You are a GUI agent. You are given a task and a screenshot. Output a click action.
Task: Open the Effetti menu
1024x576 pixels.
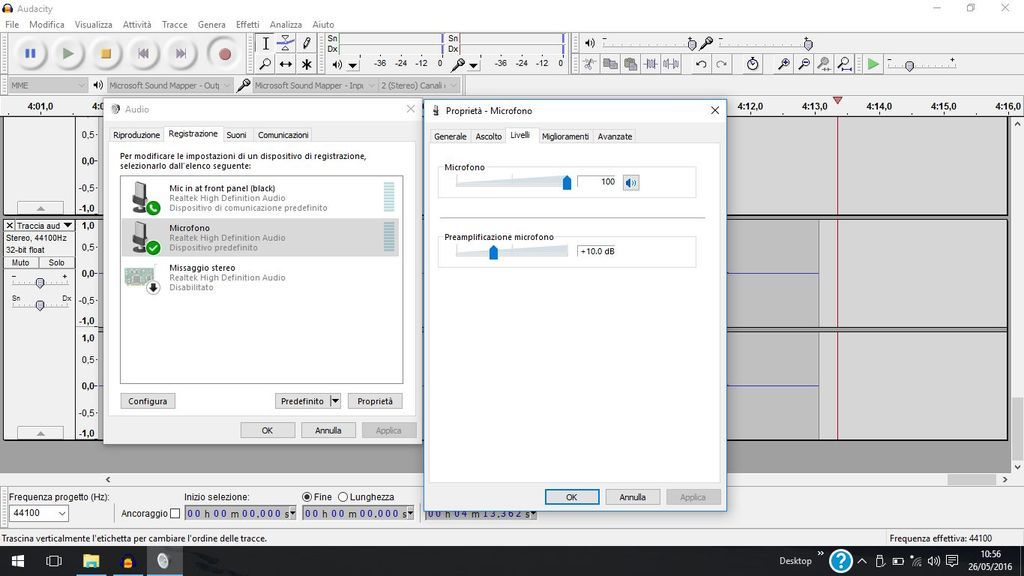click(247, 24)
